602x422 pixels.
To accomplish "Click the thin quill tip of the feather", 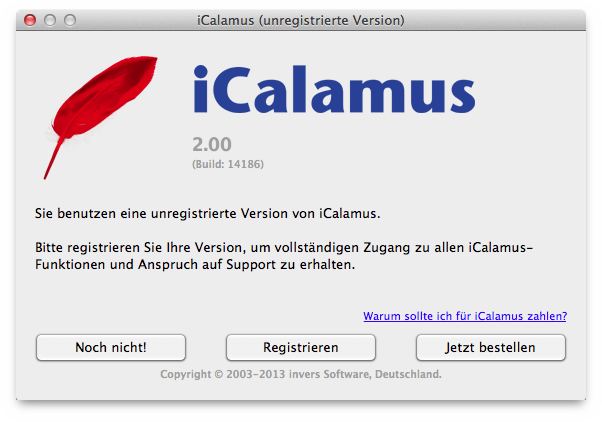I will [53, 161].
